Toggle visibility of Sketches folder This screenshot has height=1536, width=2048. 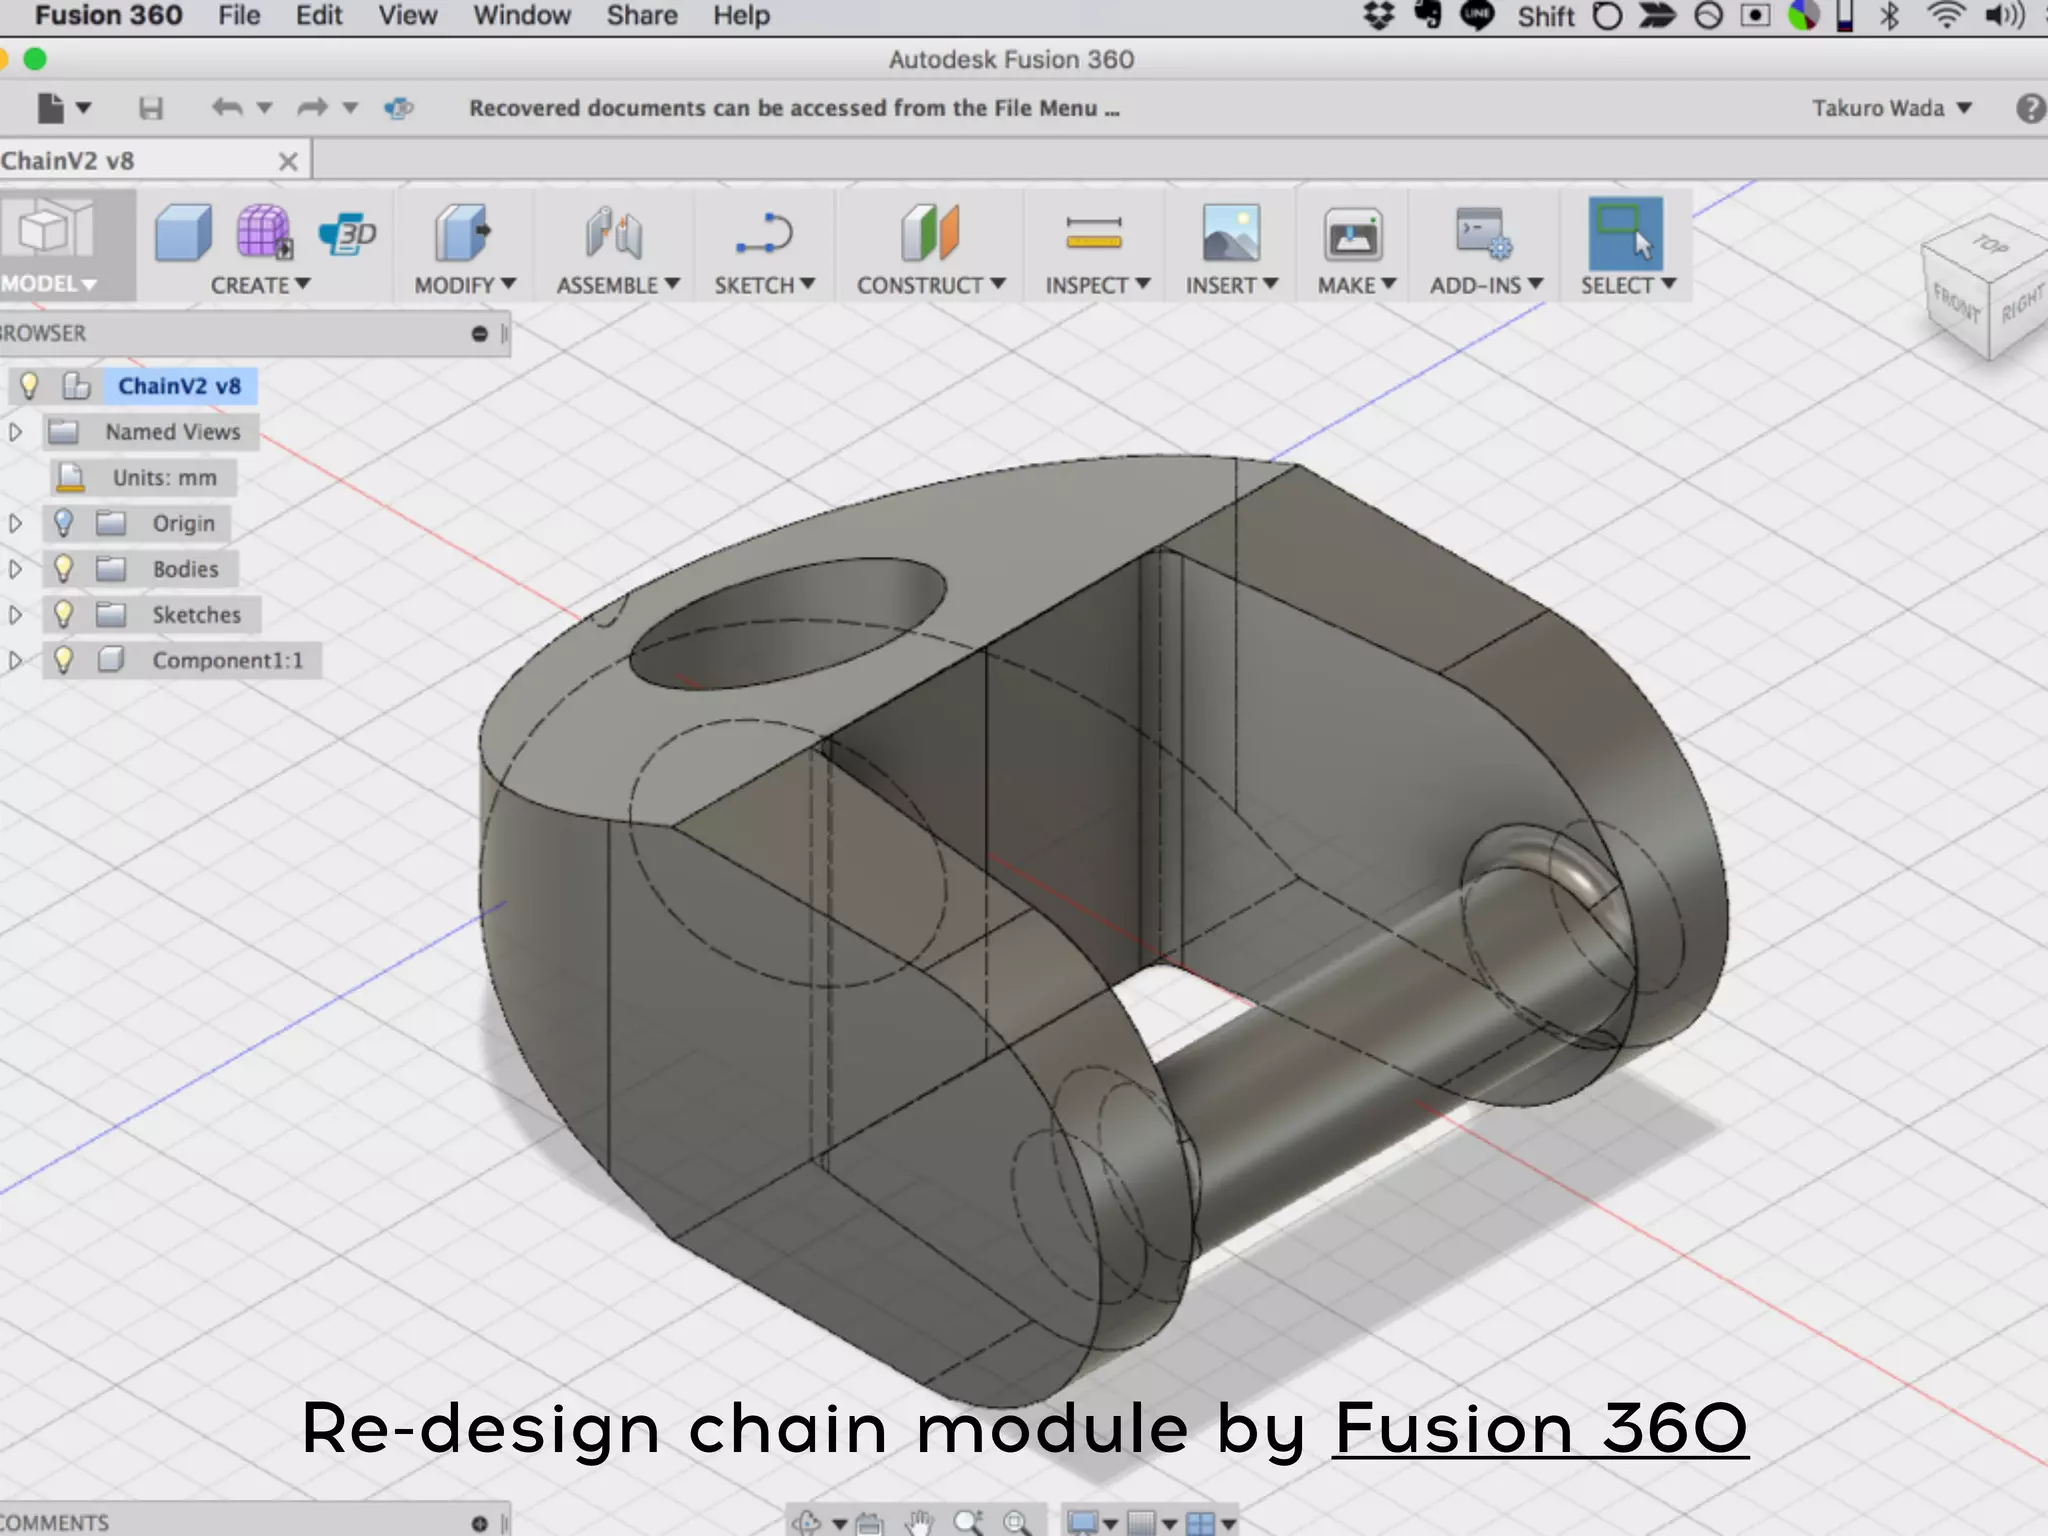(x=63, y=614)
